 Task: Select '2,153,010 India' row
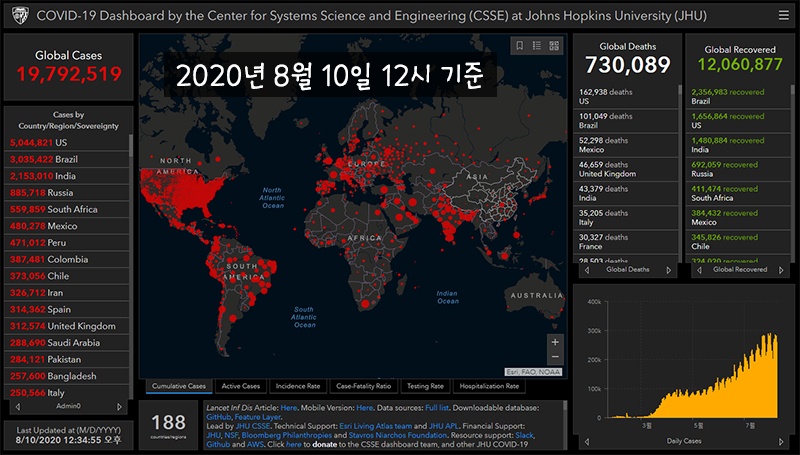[66, 176]
